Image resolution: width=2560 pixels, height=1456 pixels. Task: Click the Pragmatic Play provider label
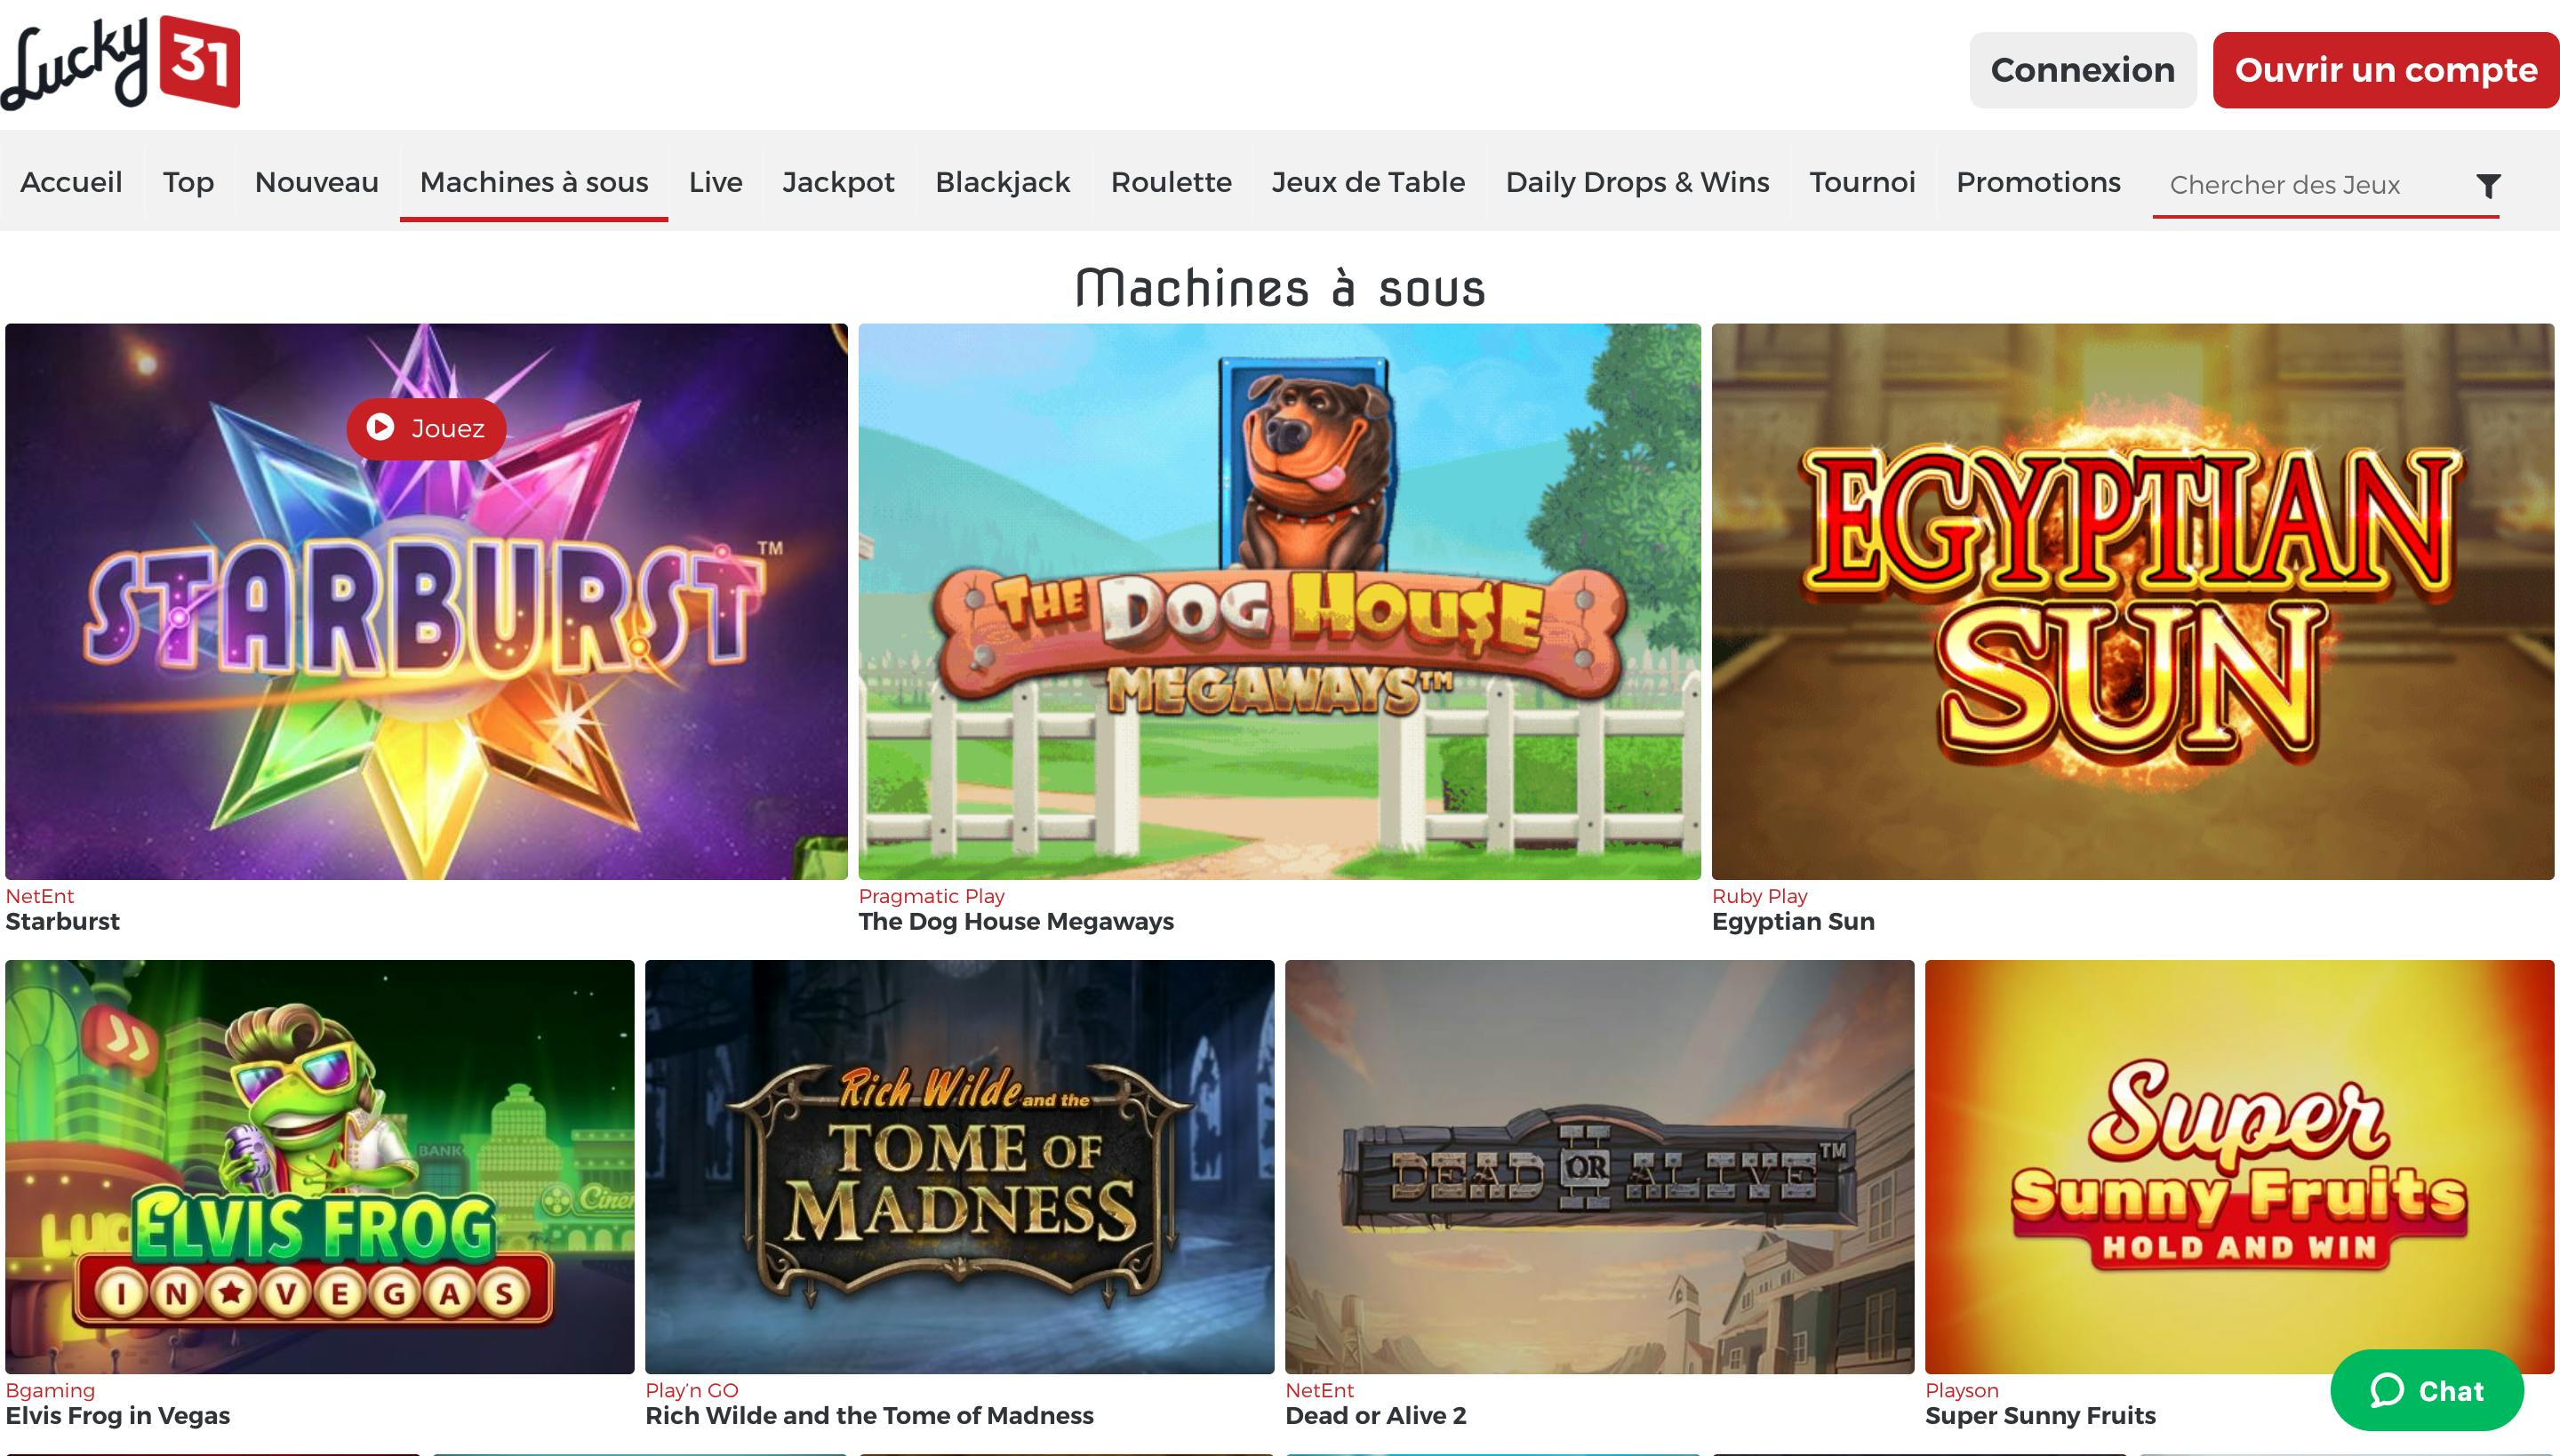tap(931, 896)
